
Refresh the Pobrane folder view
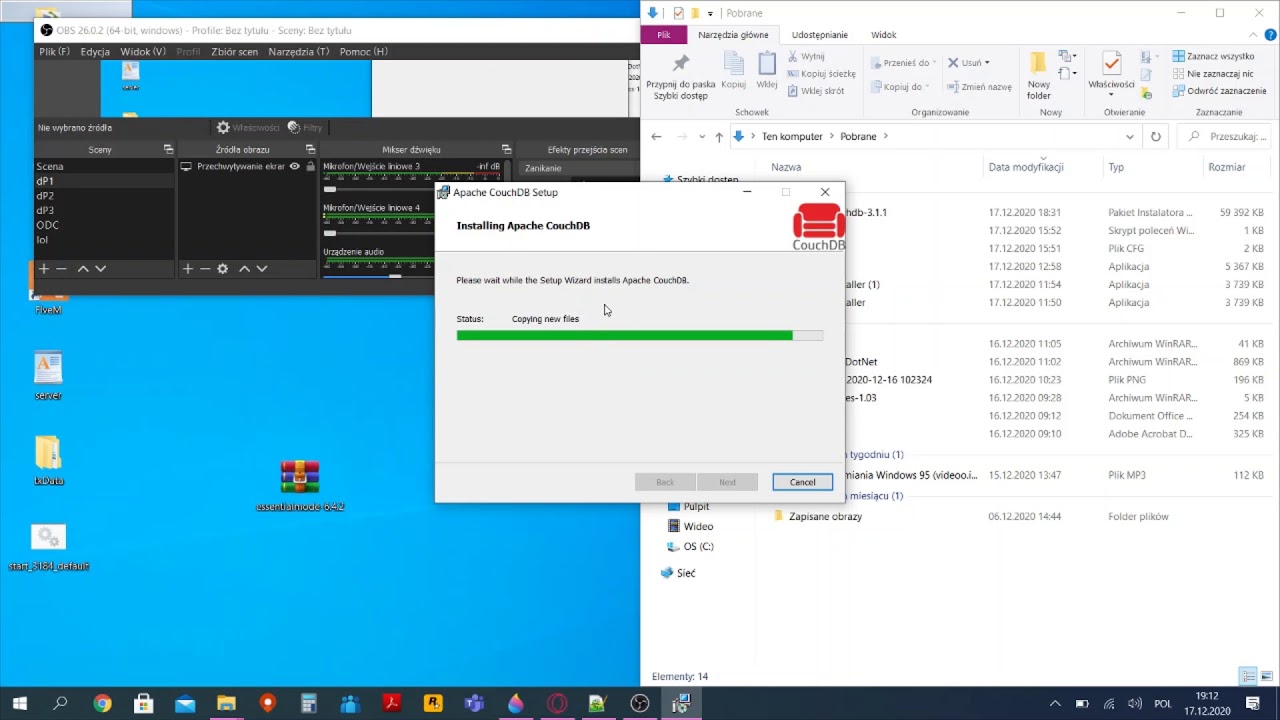point(1156,137)
